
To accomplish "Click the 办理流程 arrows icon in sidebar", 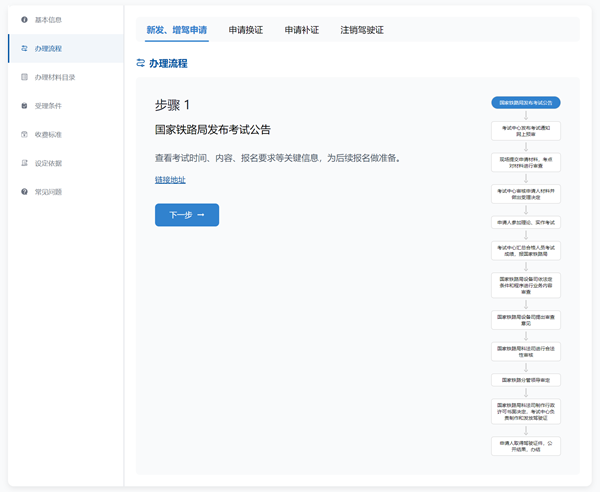I will (24, 48).
